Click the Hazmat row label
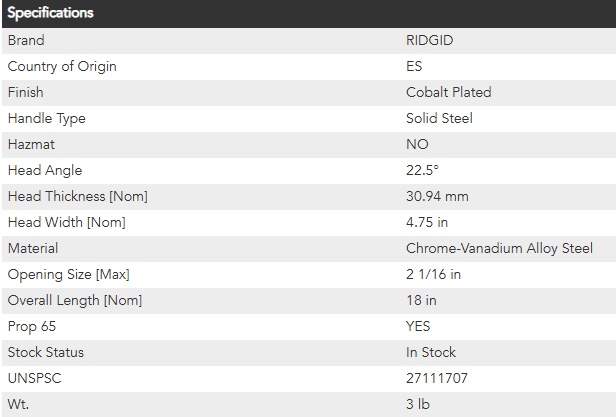Viewport: 616px width, 417px height. 32,144
